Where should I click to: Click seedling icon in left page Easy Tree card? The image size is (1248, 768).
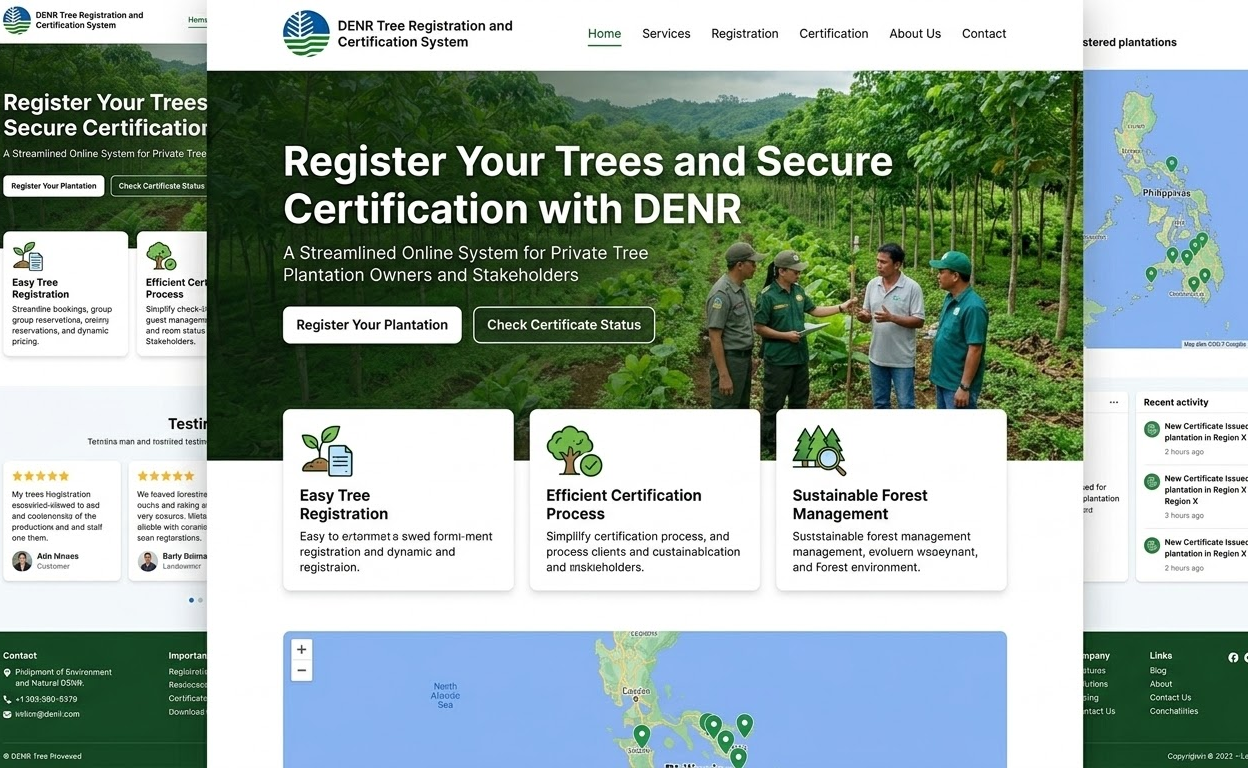pos(28,256)
